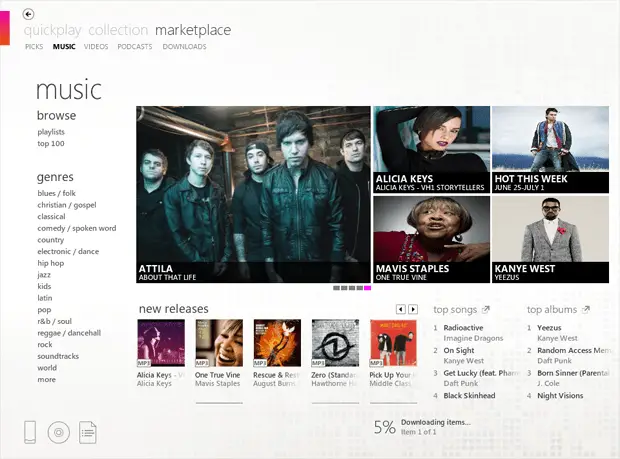Play top song Get Lucky
Viewport: 620px width, 459px height.
(x=481, y=373)
